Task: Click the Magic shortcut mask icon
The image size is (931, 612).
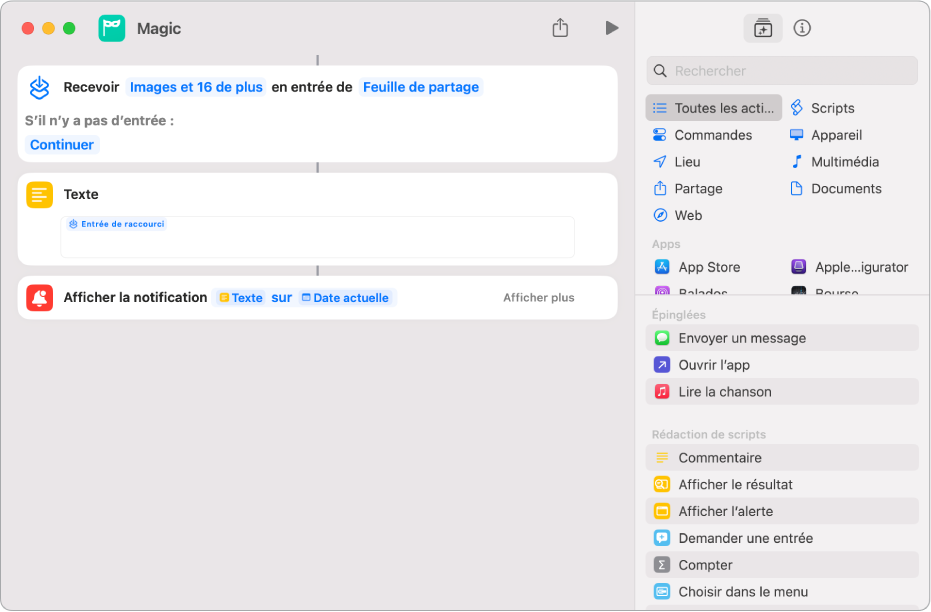Action: (x=112, y=28)
